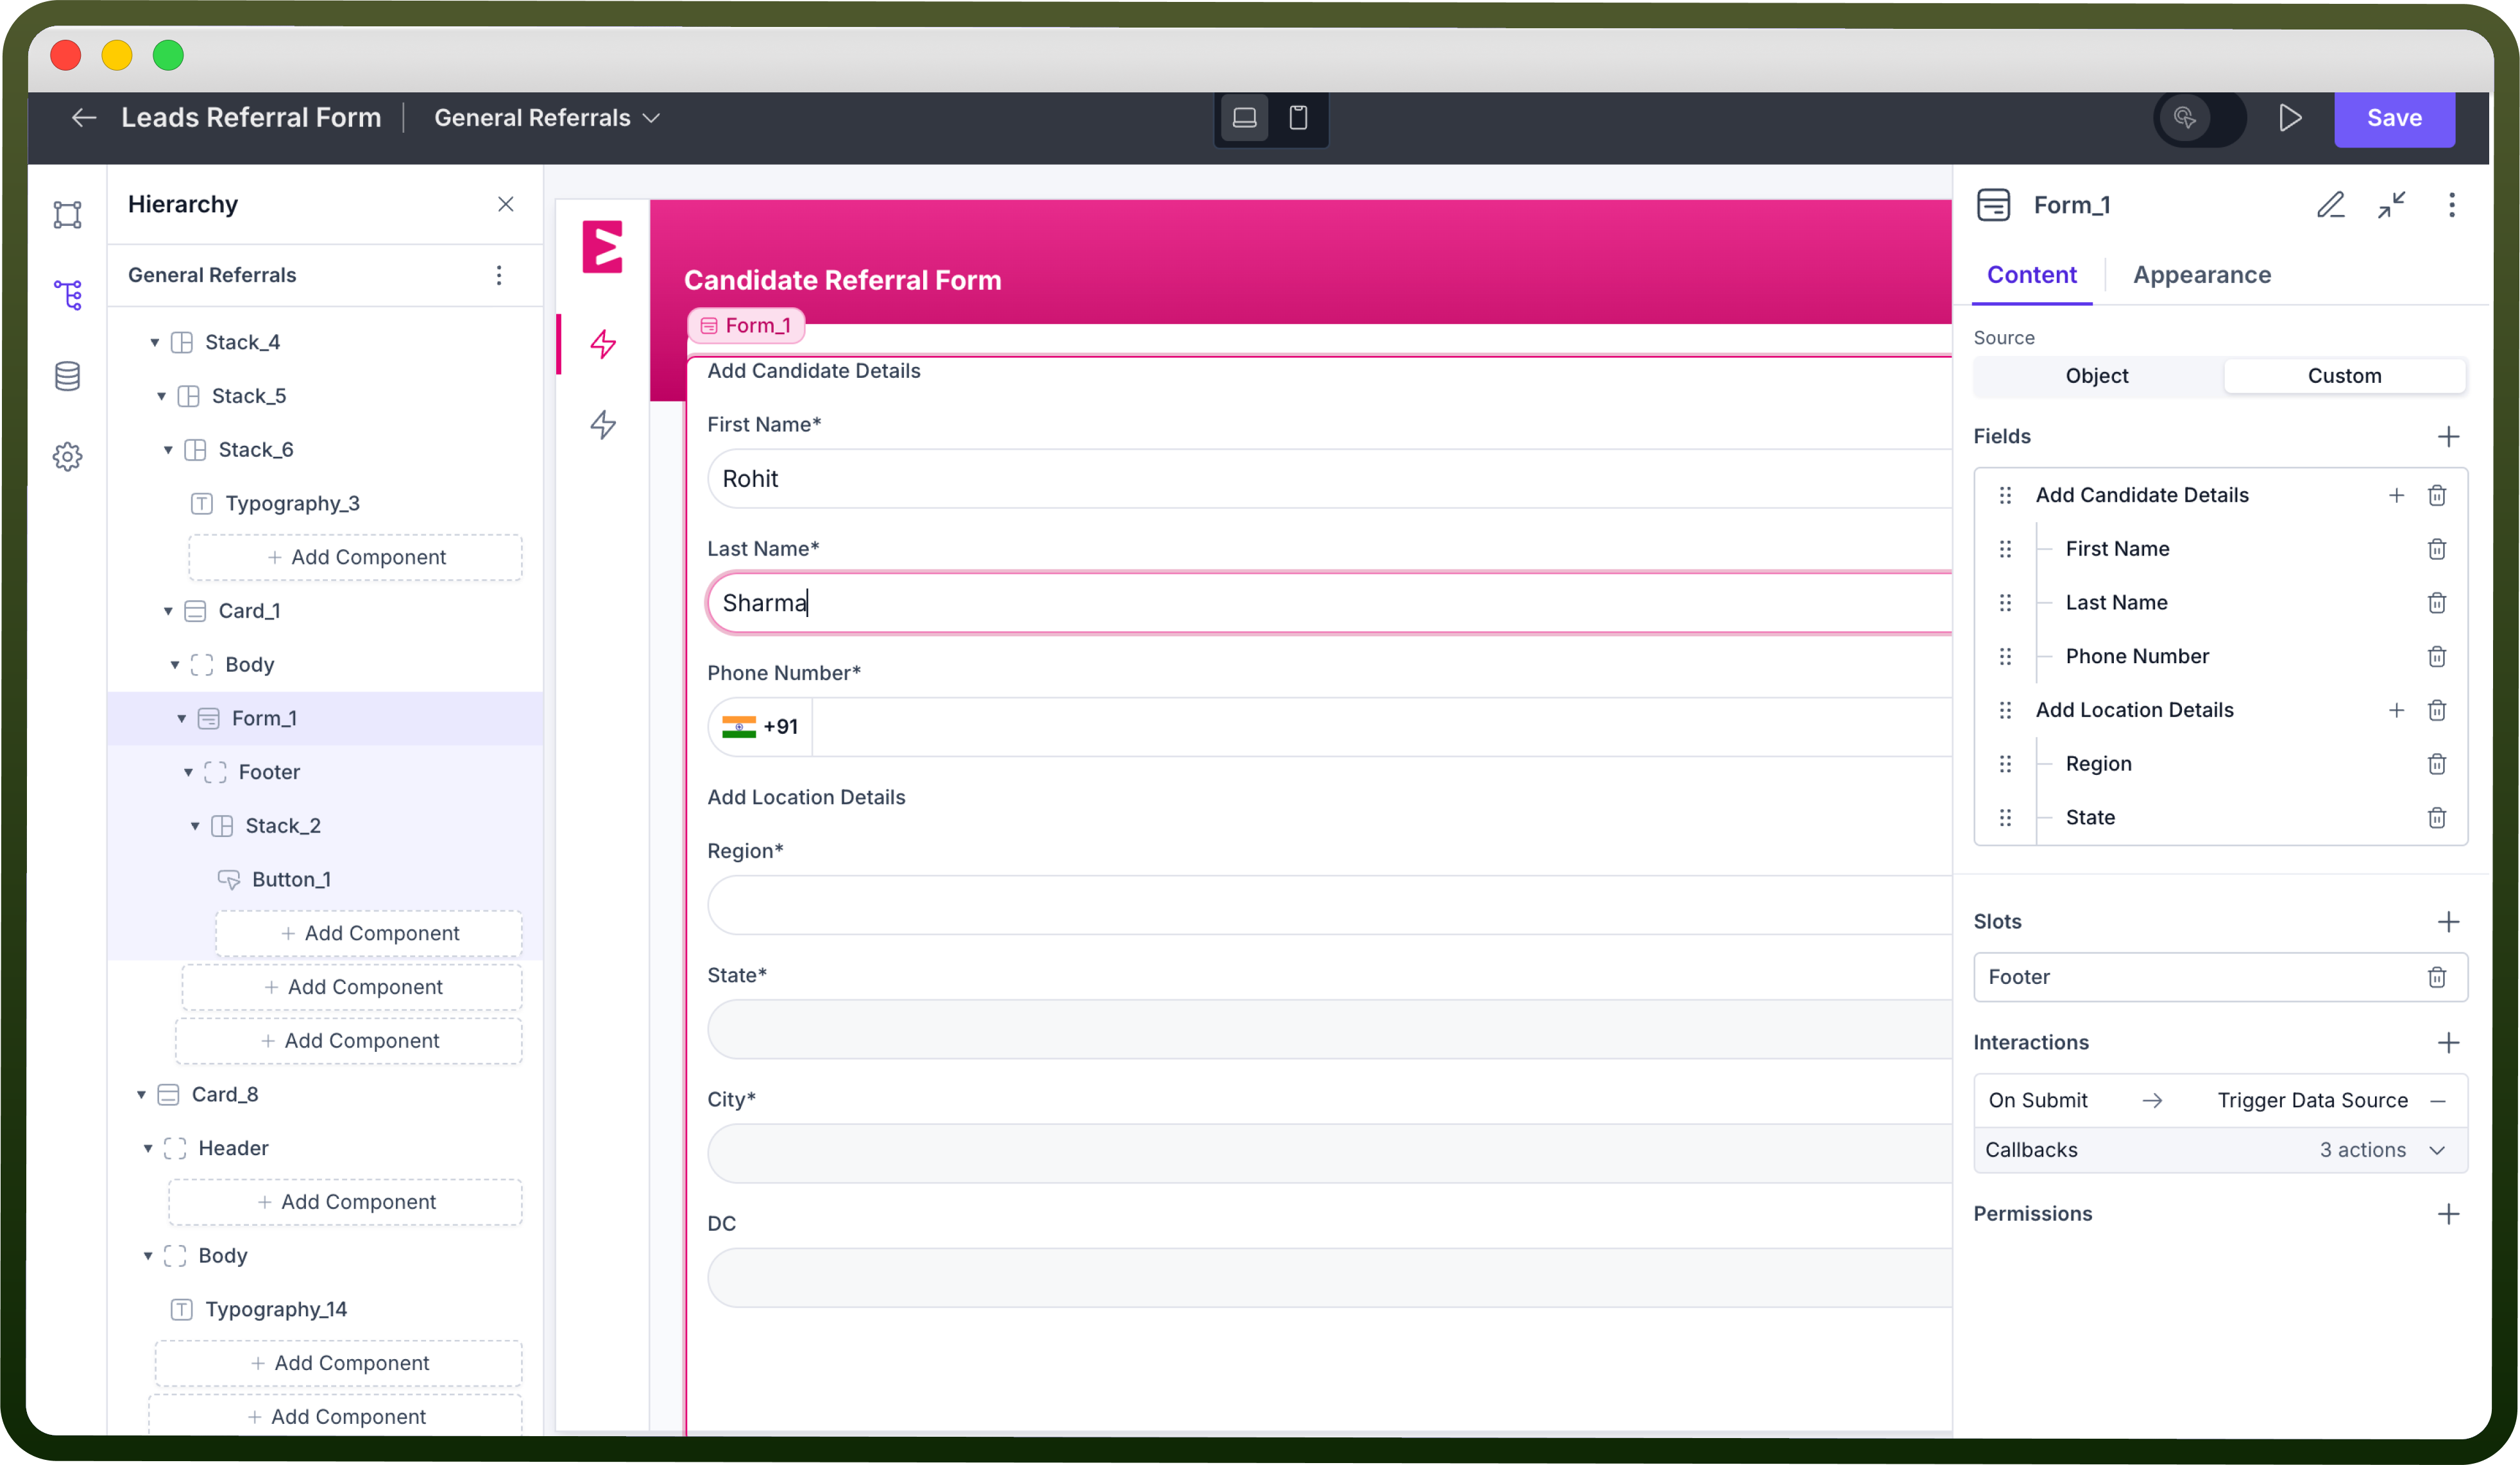Add Component under Typography_3

coord(356,557)
